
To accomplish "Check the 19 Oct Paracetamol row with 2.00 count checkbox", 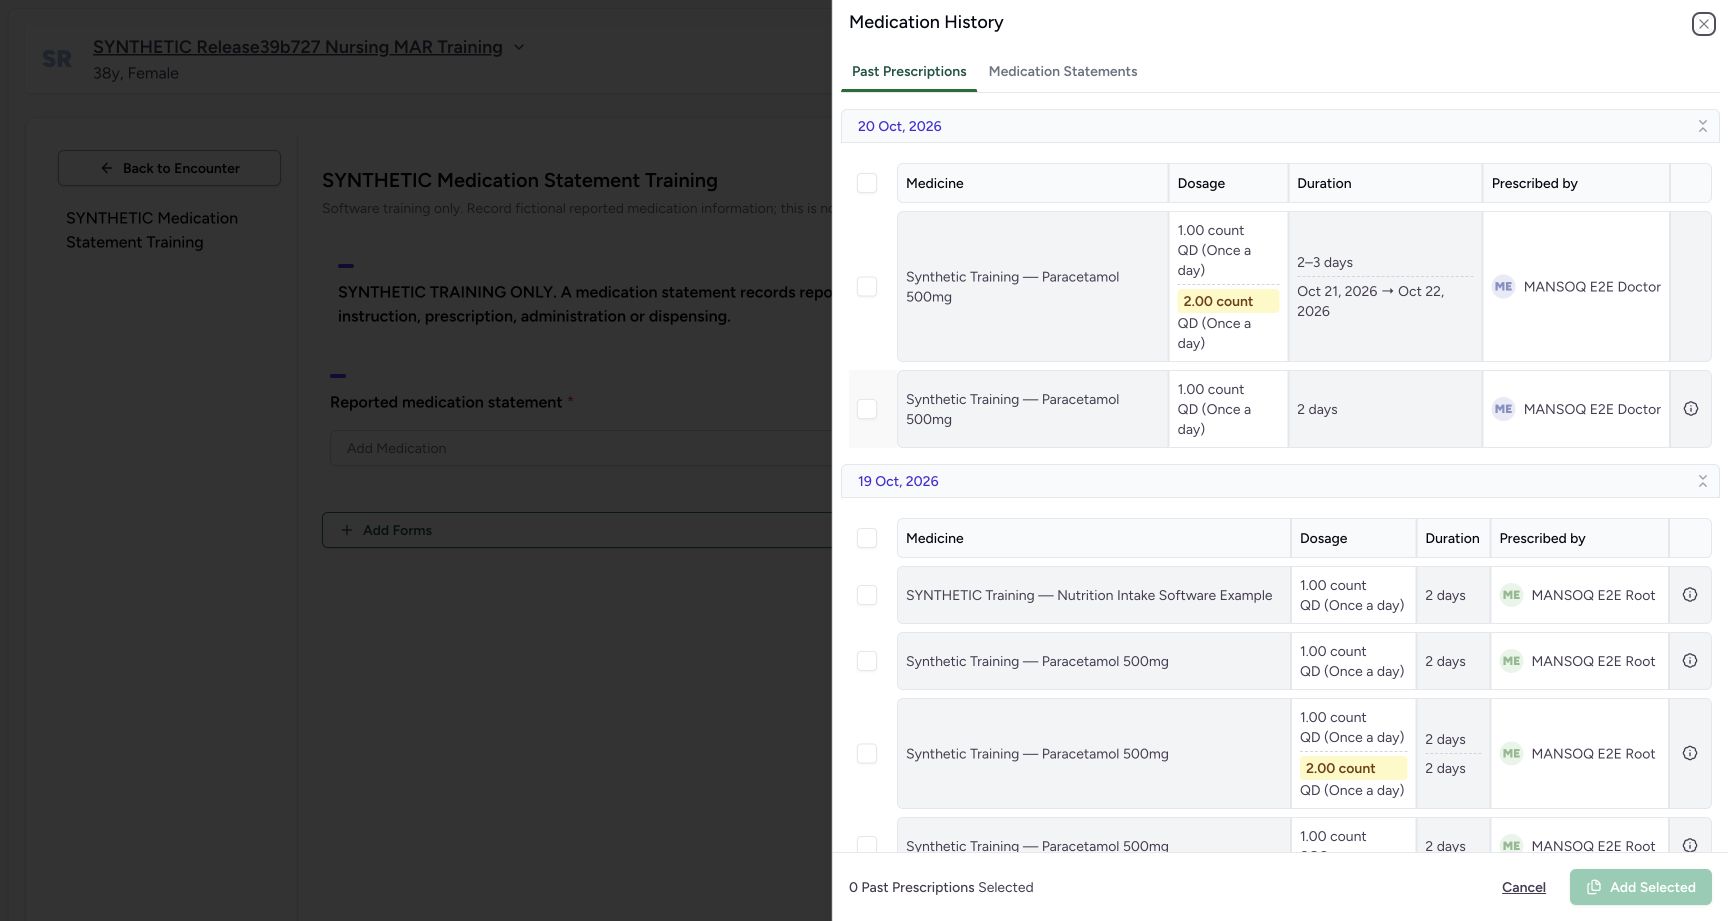I will (x=867, y=754).
